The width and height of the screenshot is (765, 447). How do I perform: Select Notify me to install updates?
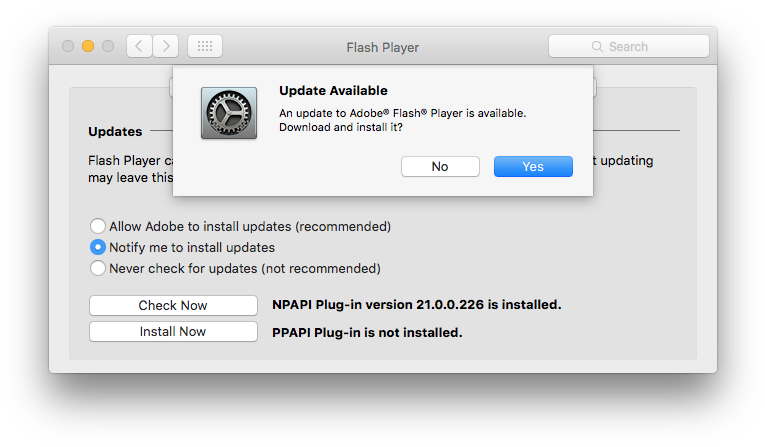click(x=98, y=247)
